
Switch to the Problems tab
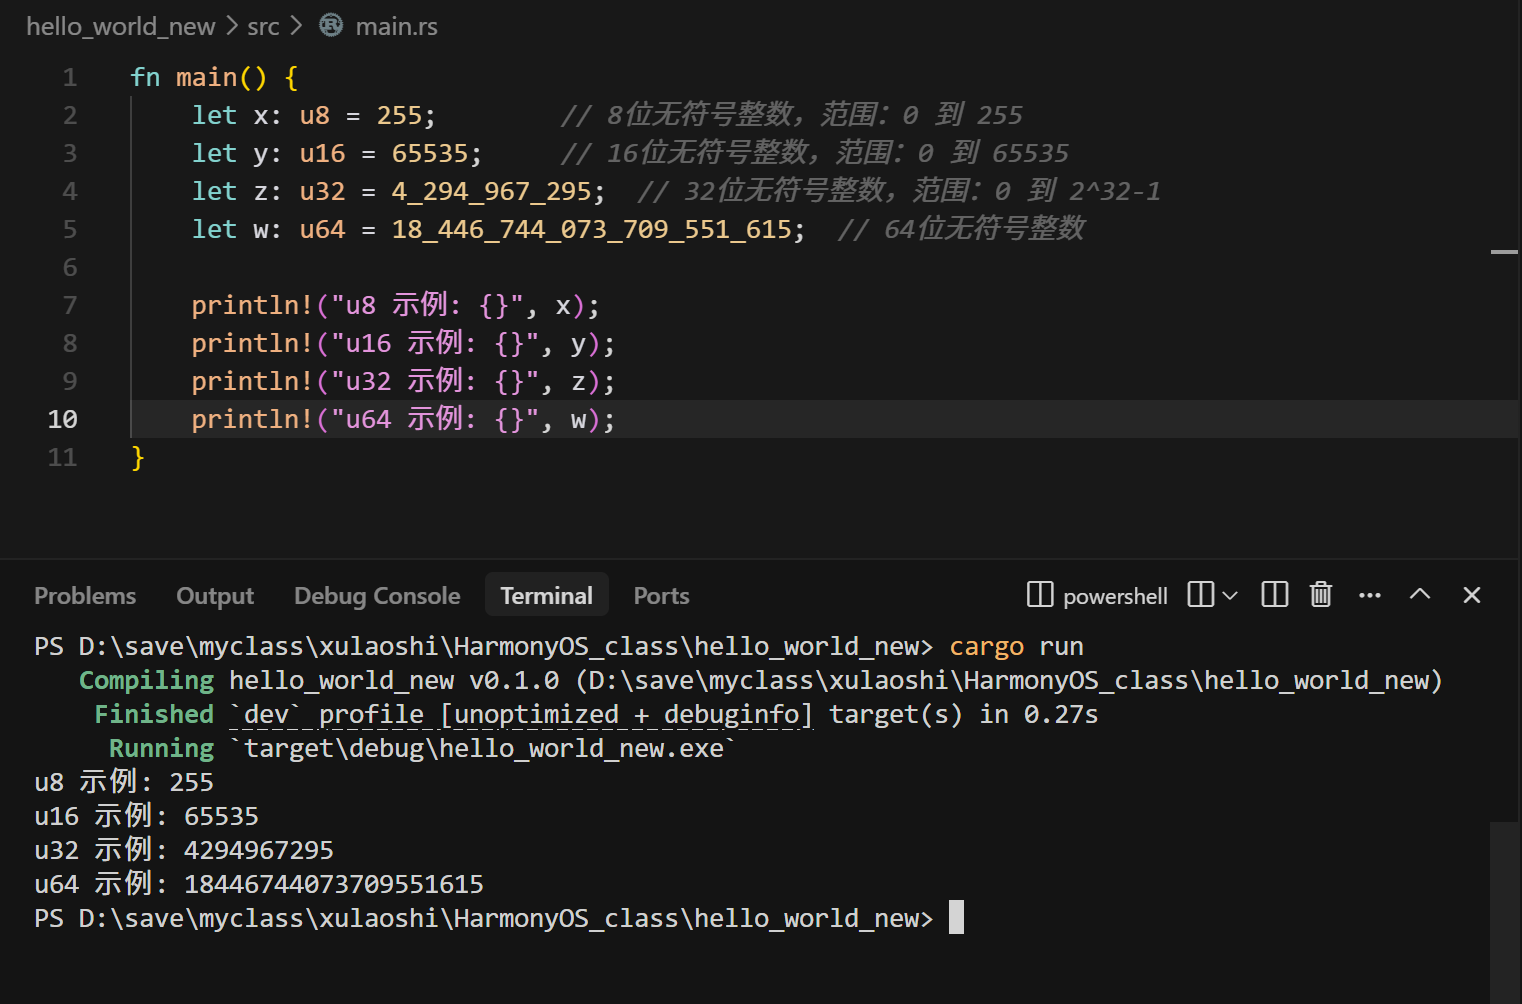pyautogui.click(x=85, y=595)
